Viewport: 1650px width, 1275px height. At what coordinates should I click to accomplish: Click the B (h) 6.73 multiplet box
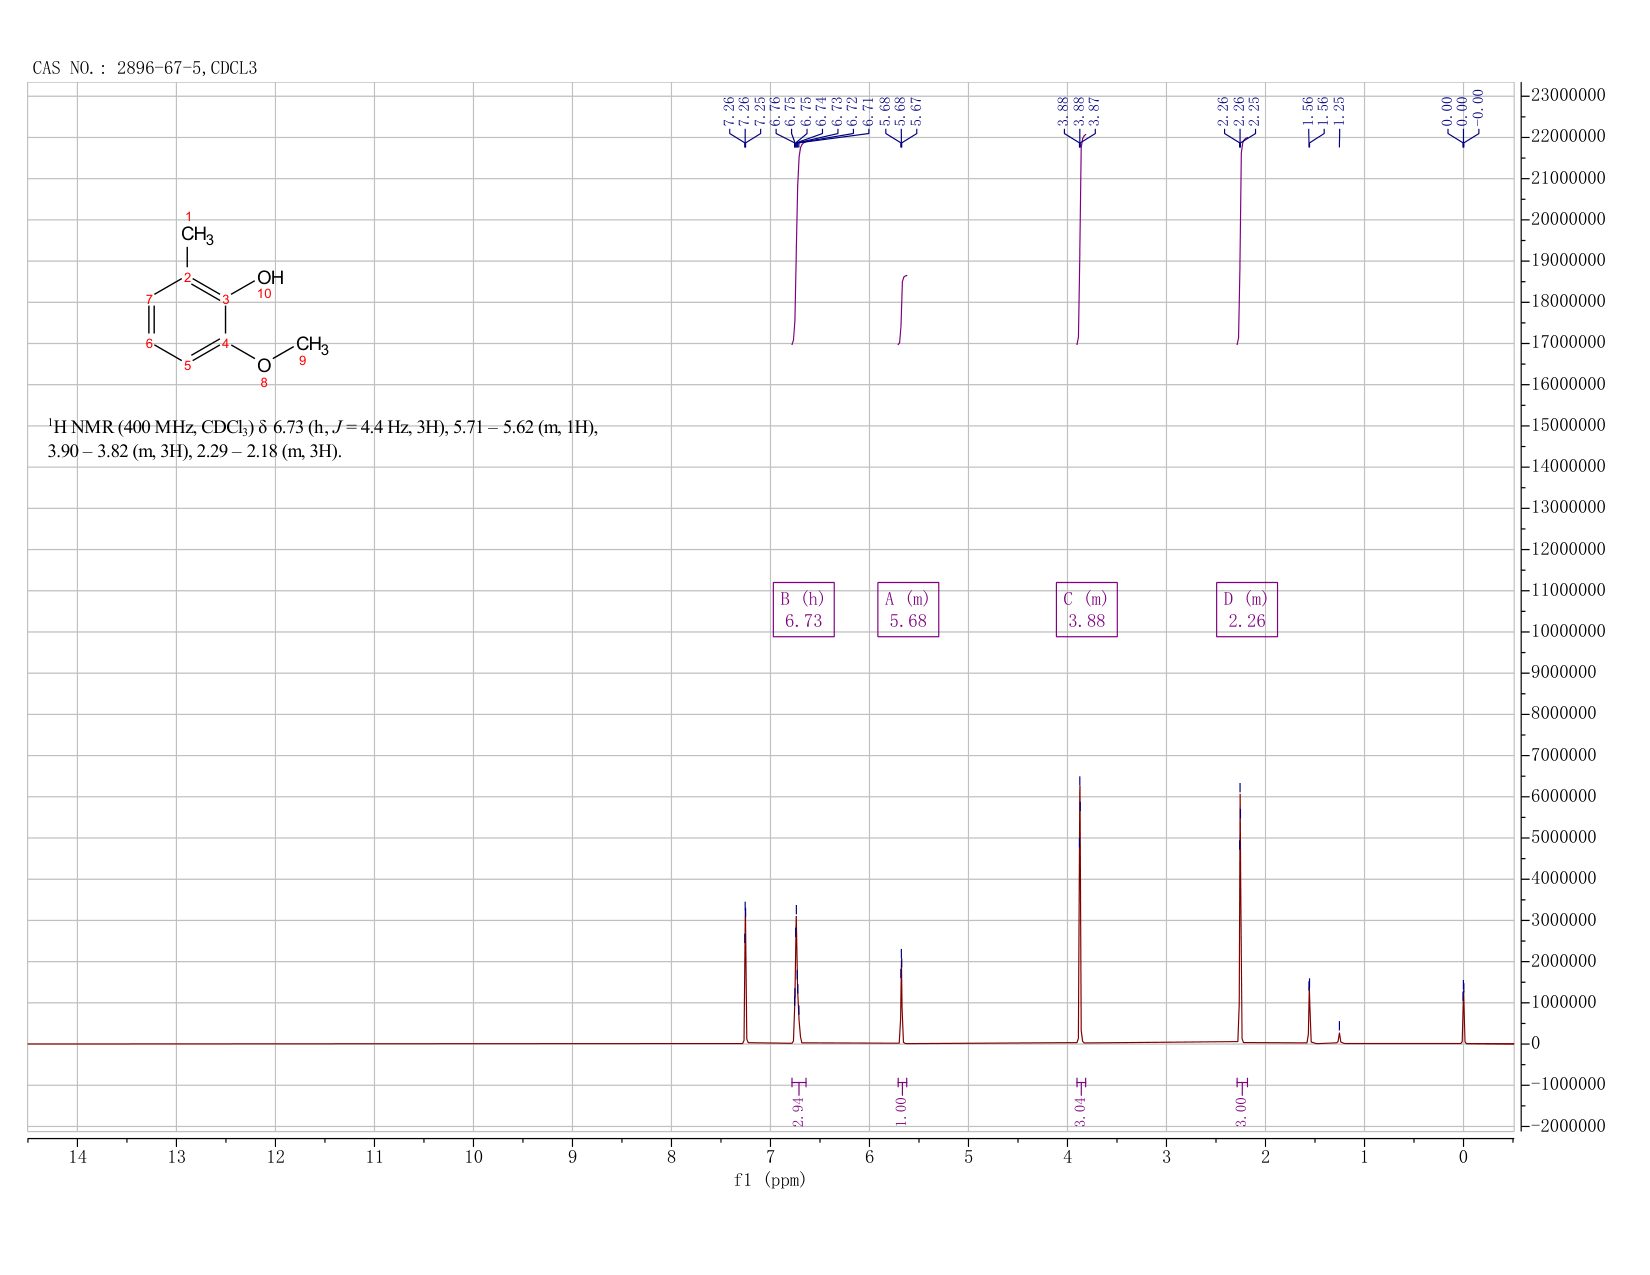pyautogui.click(x=803, y=609)
